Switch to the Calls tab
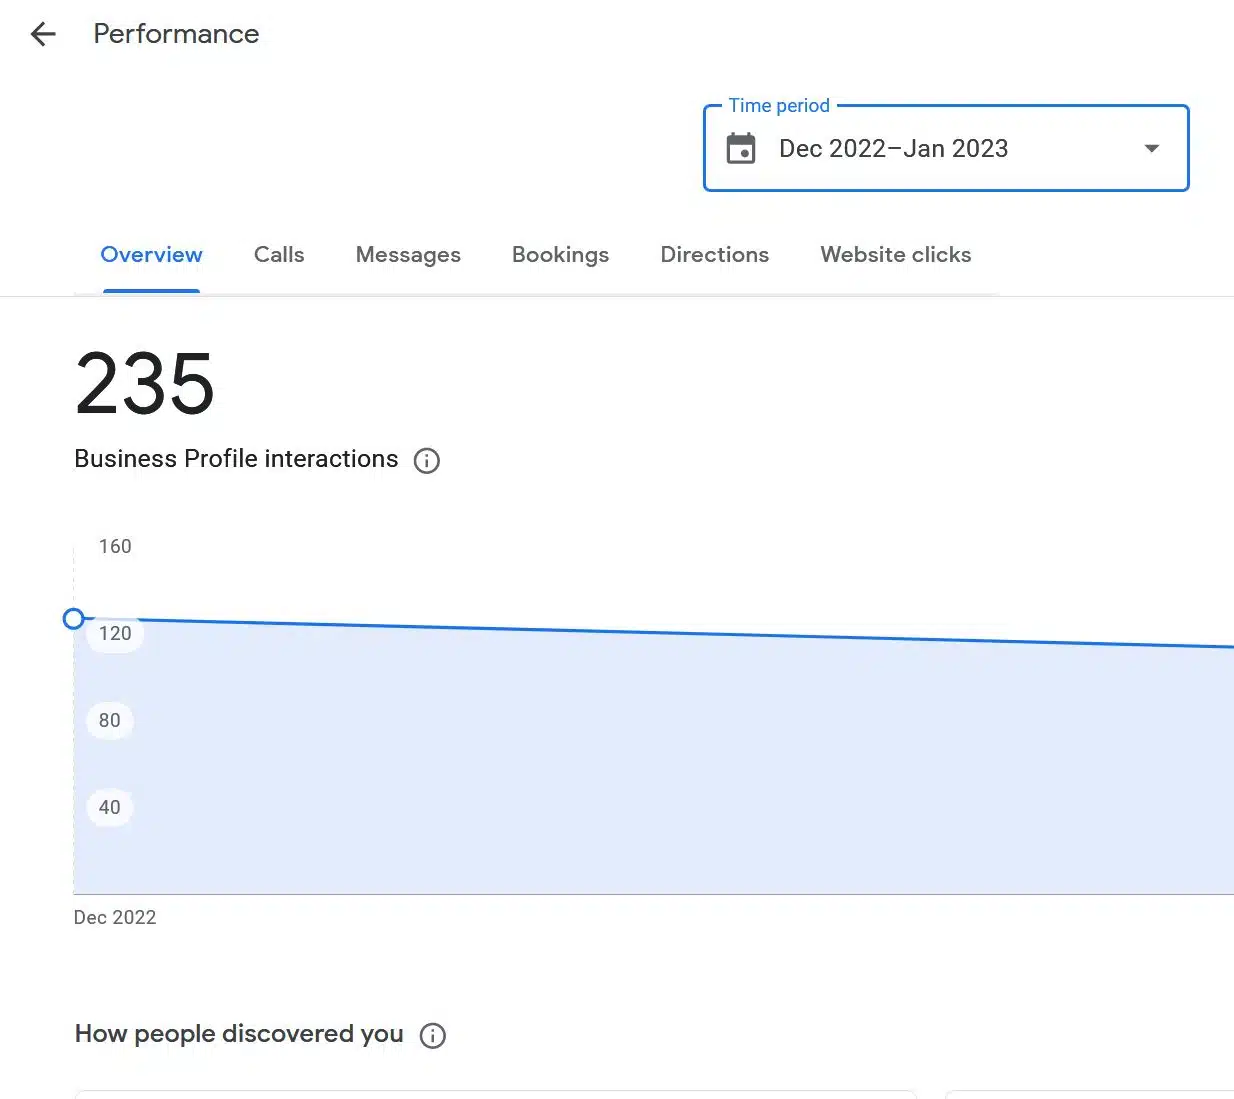Screen dimensions: 1234x1099 tap(279, 255)
